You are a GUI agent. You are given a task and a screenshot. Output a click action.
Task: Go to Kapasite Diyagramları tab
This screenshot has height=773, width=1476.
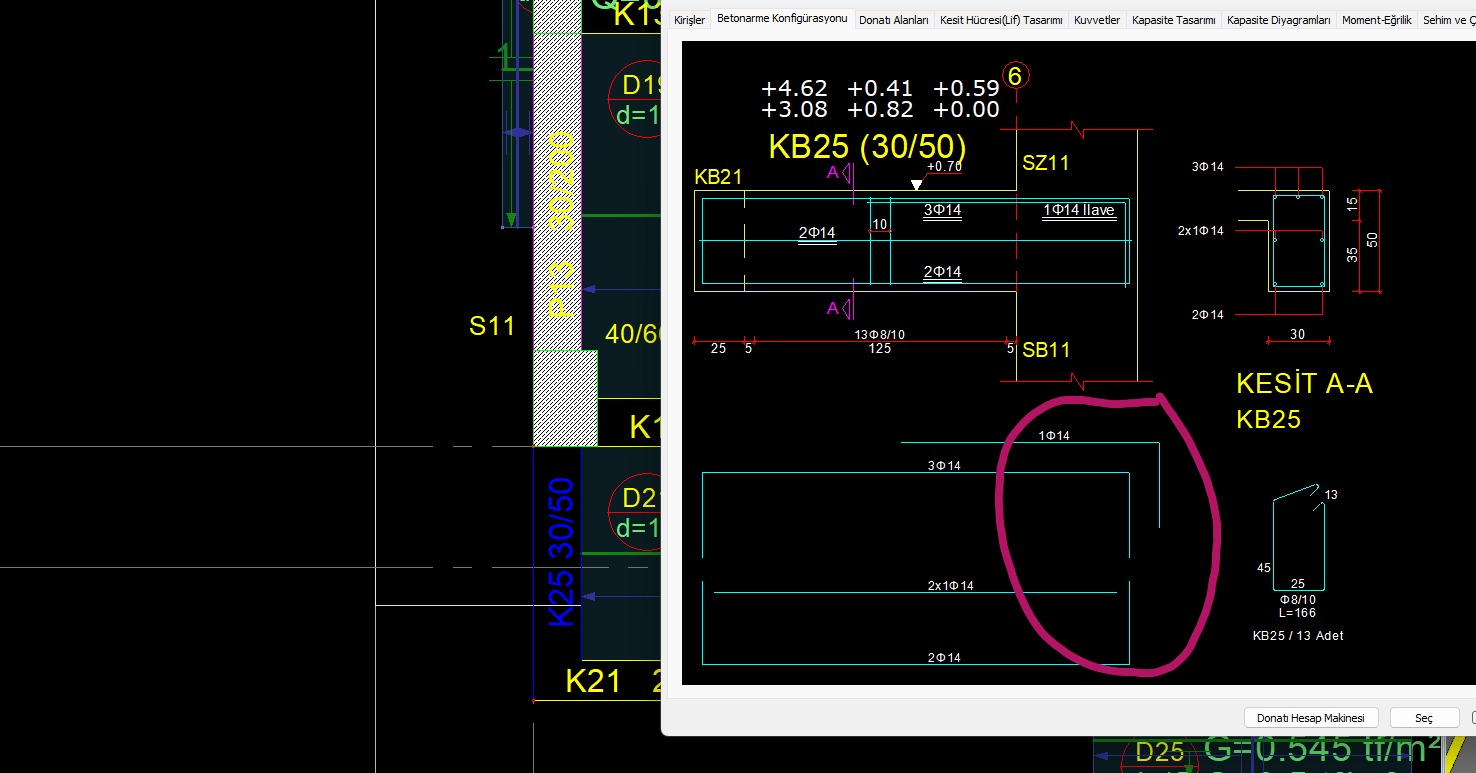tap(1279, 20)
